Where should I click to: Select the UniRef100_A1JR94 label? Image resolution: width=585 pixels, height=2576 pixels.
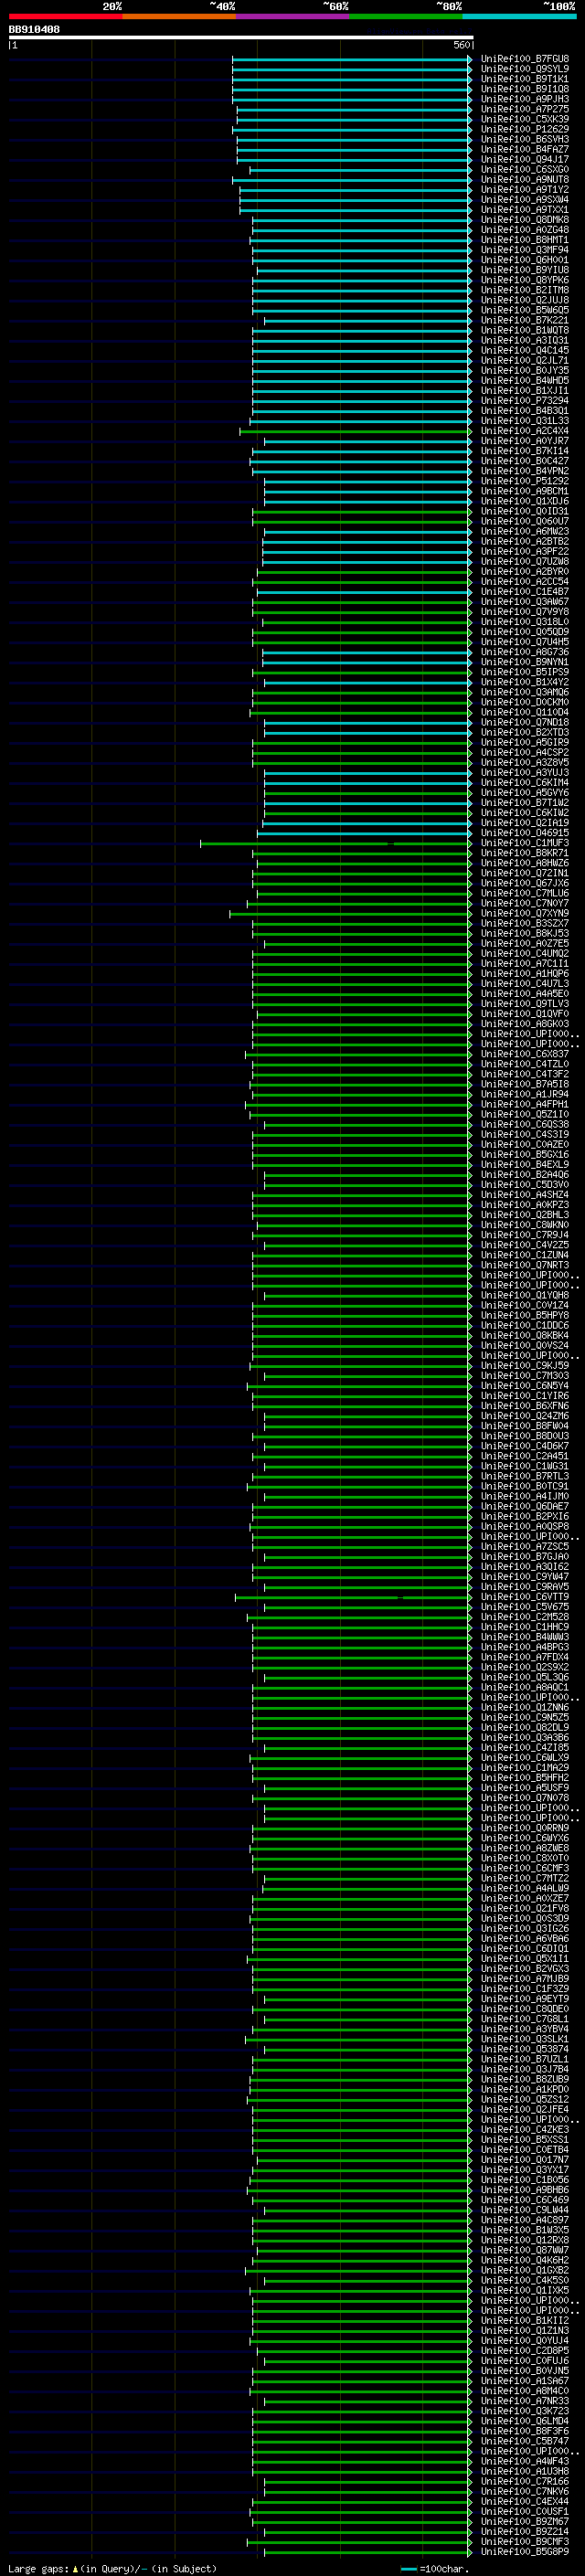coord(524,1095)
